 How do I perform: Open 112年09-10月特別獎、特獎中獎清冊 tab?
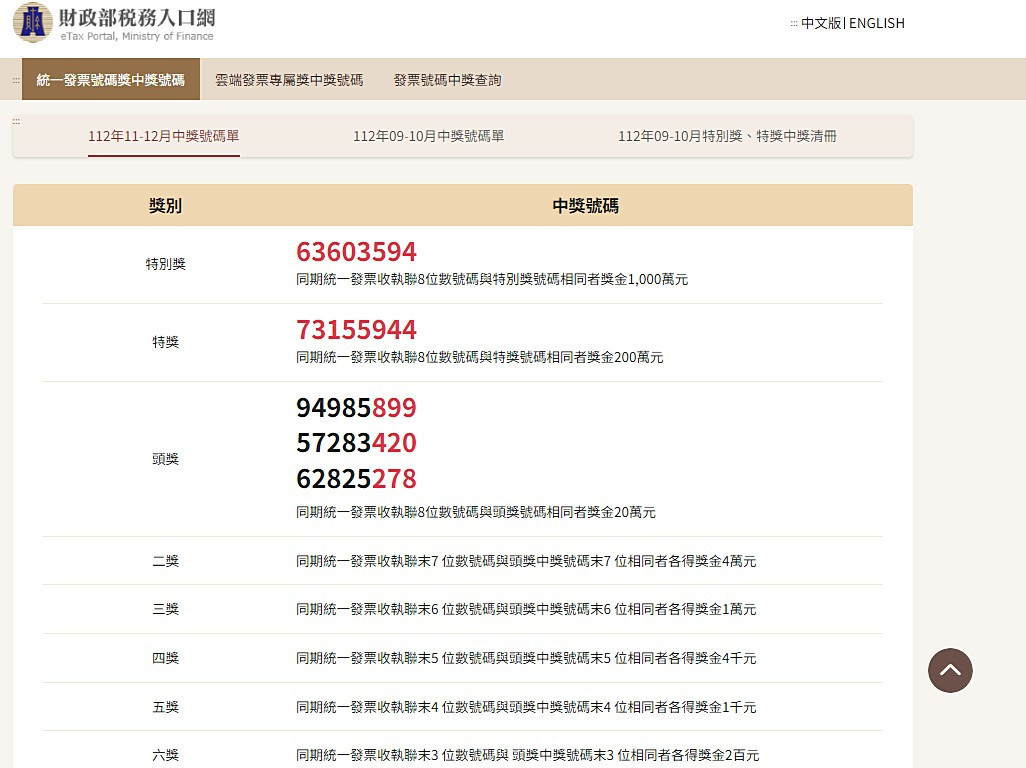point(728,136)
